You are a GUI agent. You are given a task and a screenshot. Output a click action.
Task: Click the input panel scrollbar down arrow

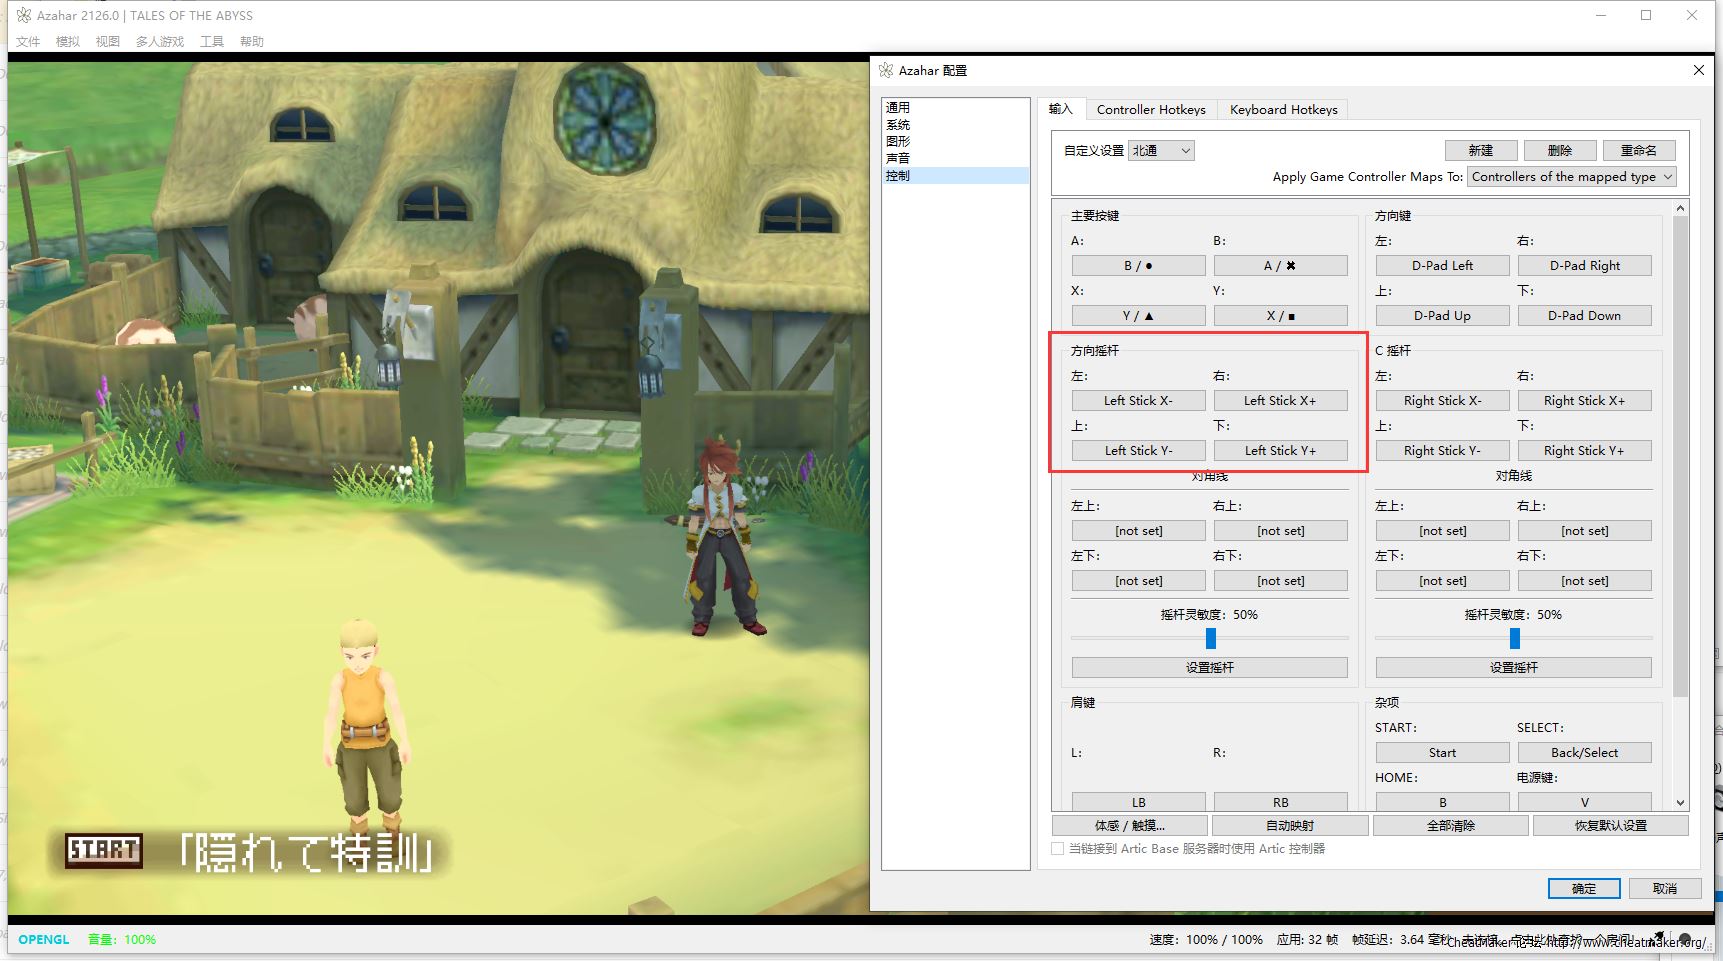click(x=1680, y=803)
